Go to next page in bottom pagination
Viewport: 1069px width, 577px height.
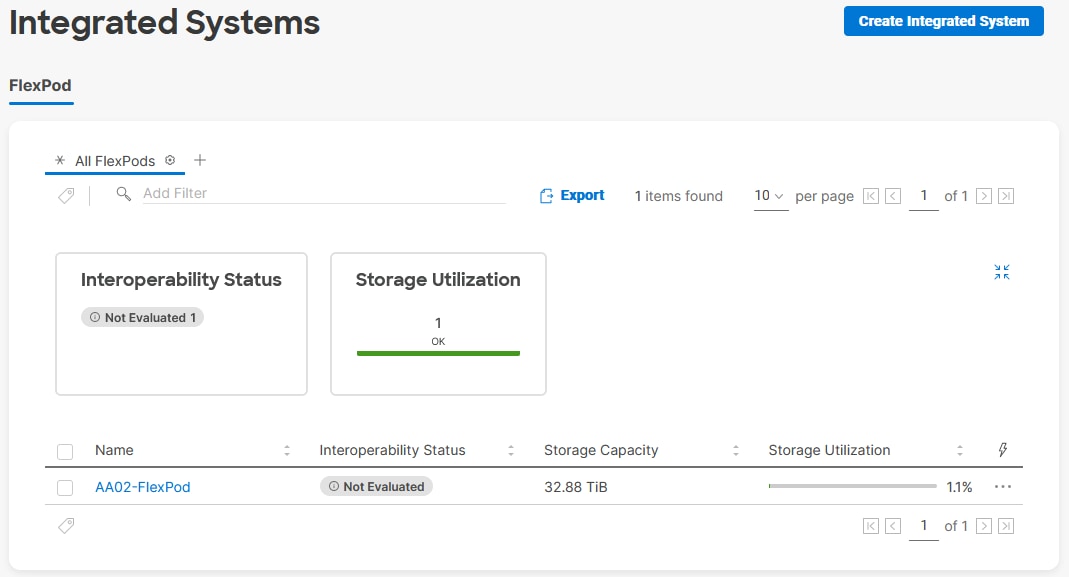tap(984, 526)
